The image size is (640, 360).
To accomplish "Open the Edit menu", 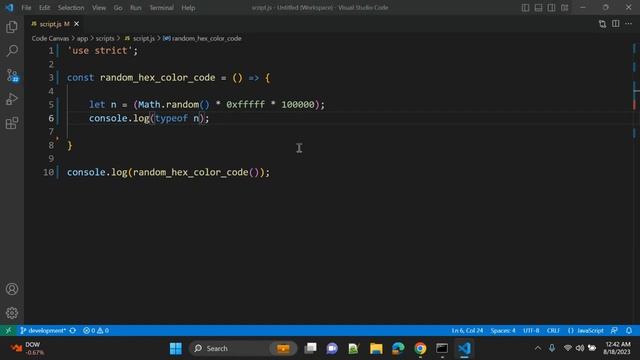I will point(44,8).
